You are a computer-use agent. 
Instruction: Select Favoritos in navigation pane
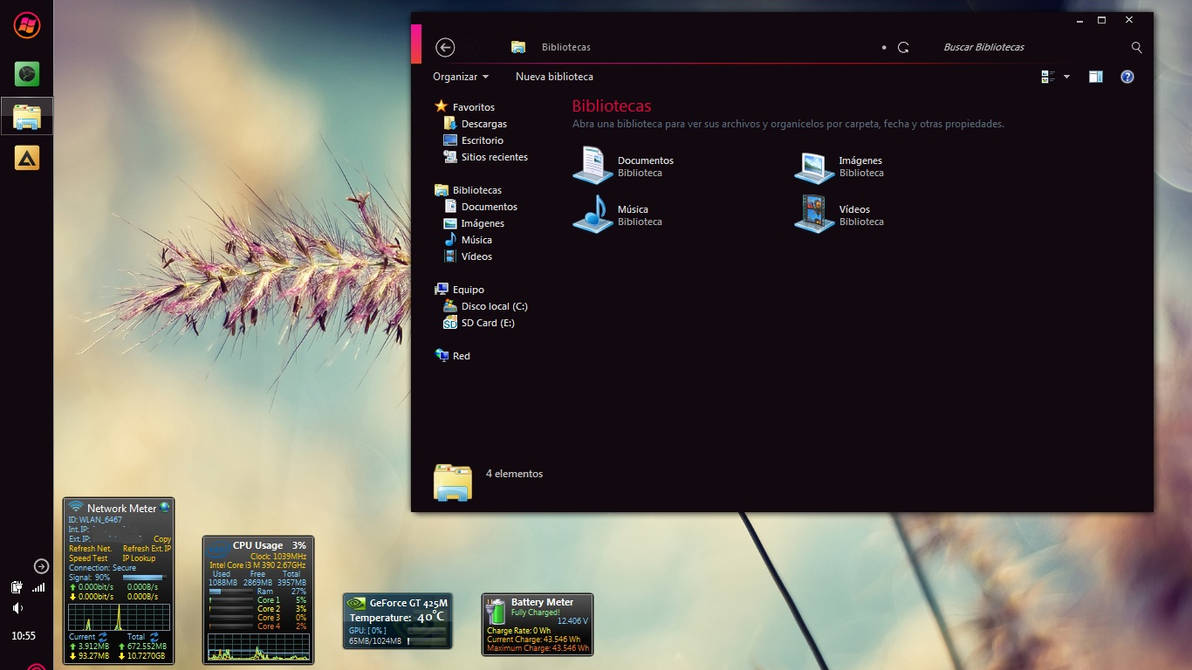(x=473, y=107)
